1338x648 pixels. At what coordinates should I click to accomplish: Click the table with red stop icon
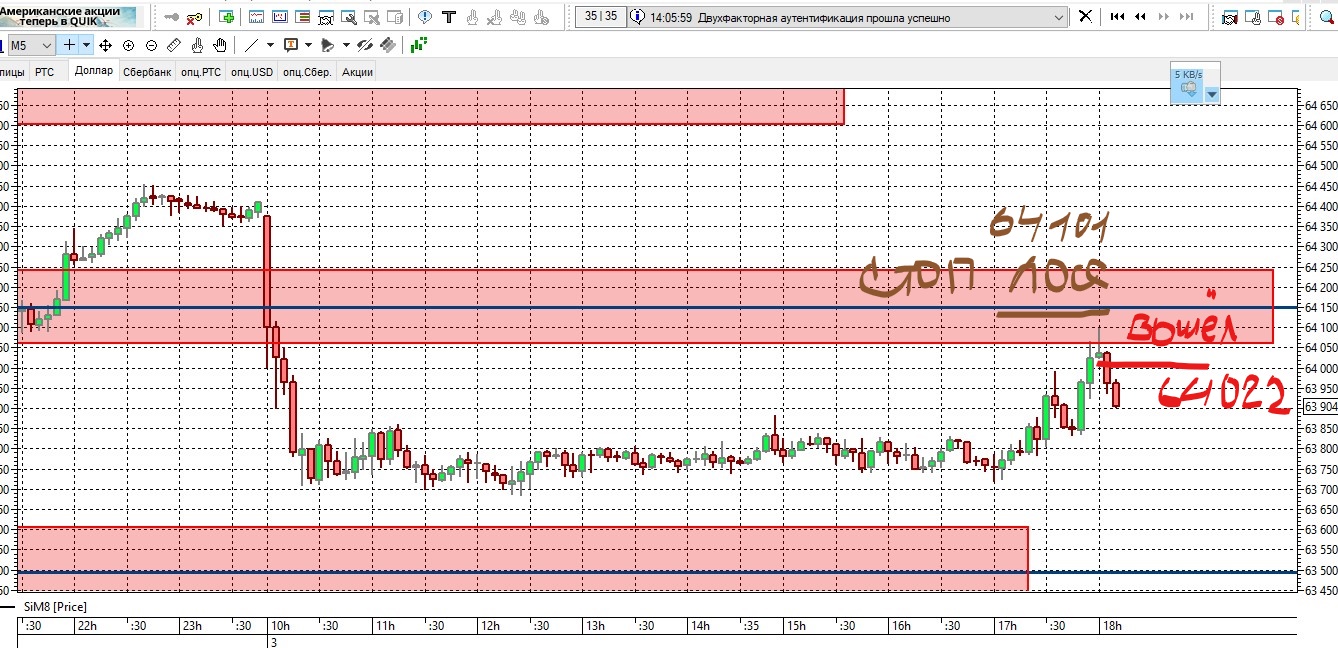pyautogui.click(x=1275, y=18)
